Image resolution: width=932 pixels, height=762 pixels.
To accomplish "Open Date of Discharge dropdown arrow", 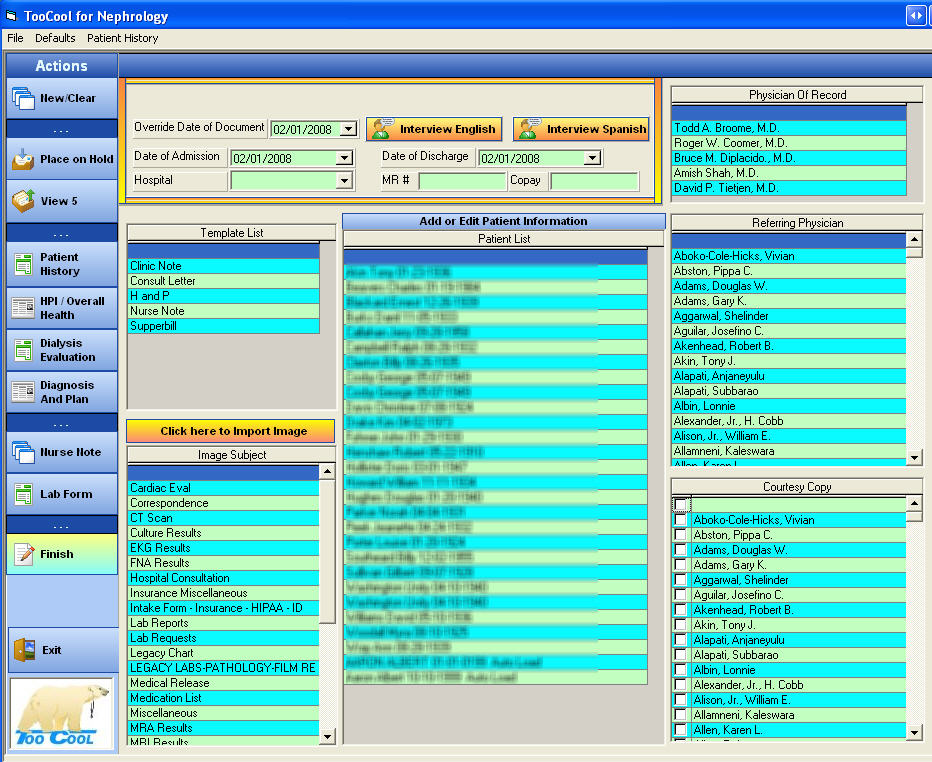I will (x=592, y=158).
